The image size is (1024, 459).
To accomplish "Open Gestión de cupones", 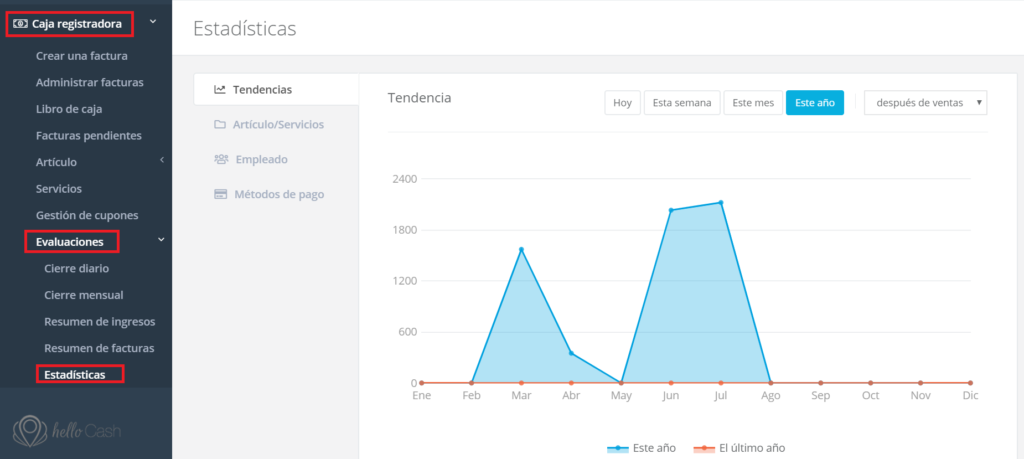I will 87,215.
